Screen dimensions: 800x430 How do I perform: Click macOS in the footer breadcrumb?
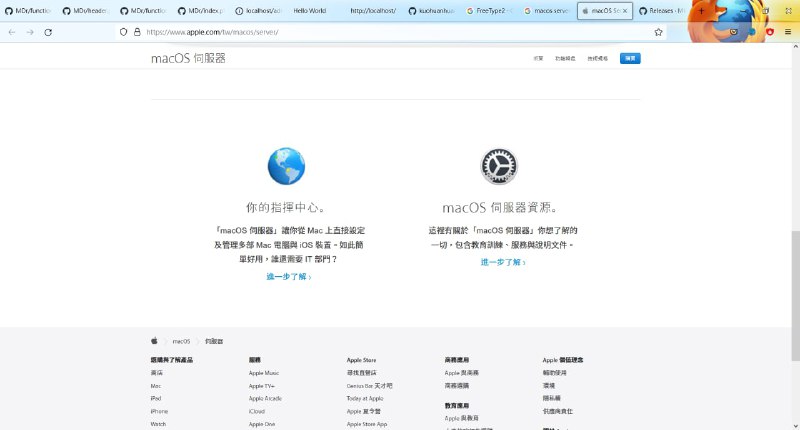coord(181,341)
